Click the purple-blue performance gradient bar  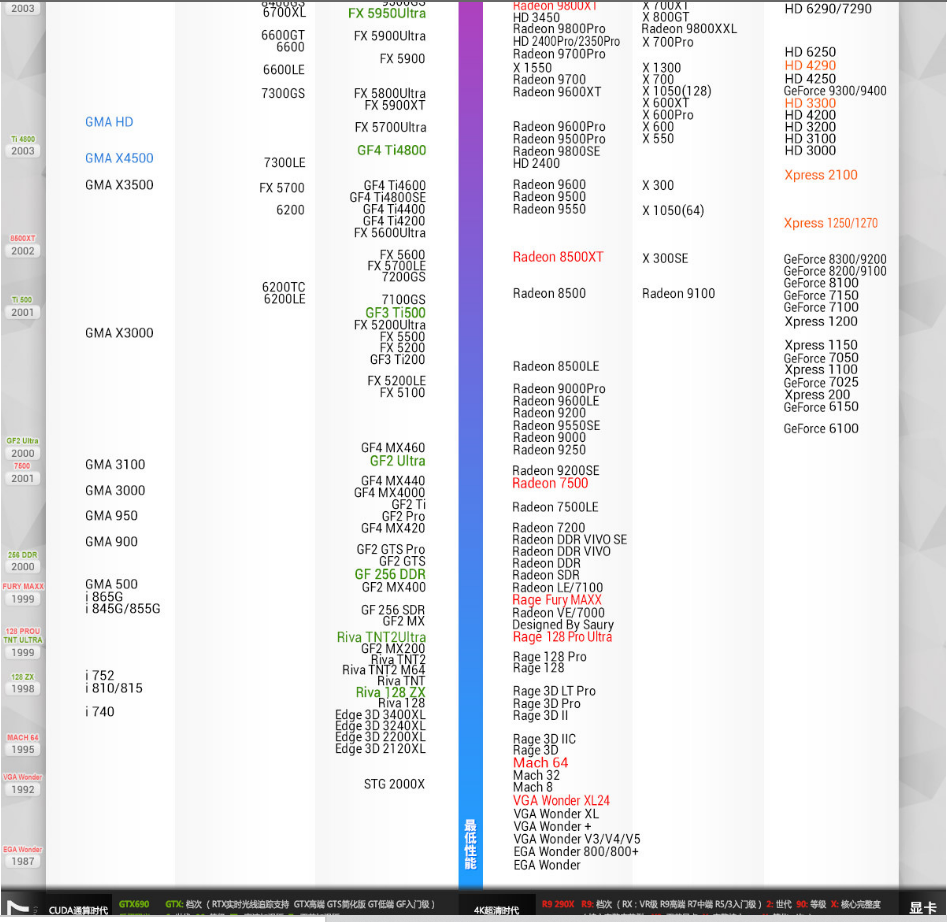click(470, 400)
